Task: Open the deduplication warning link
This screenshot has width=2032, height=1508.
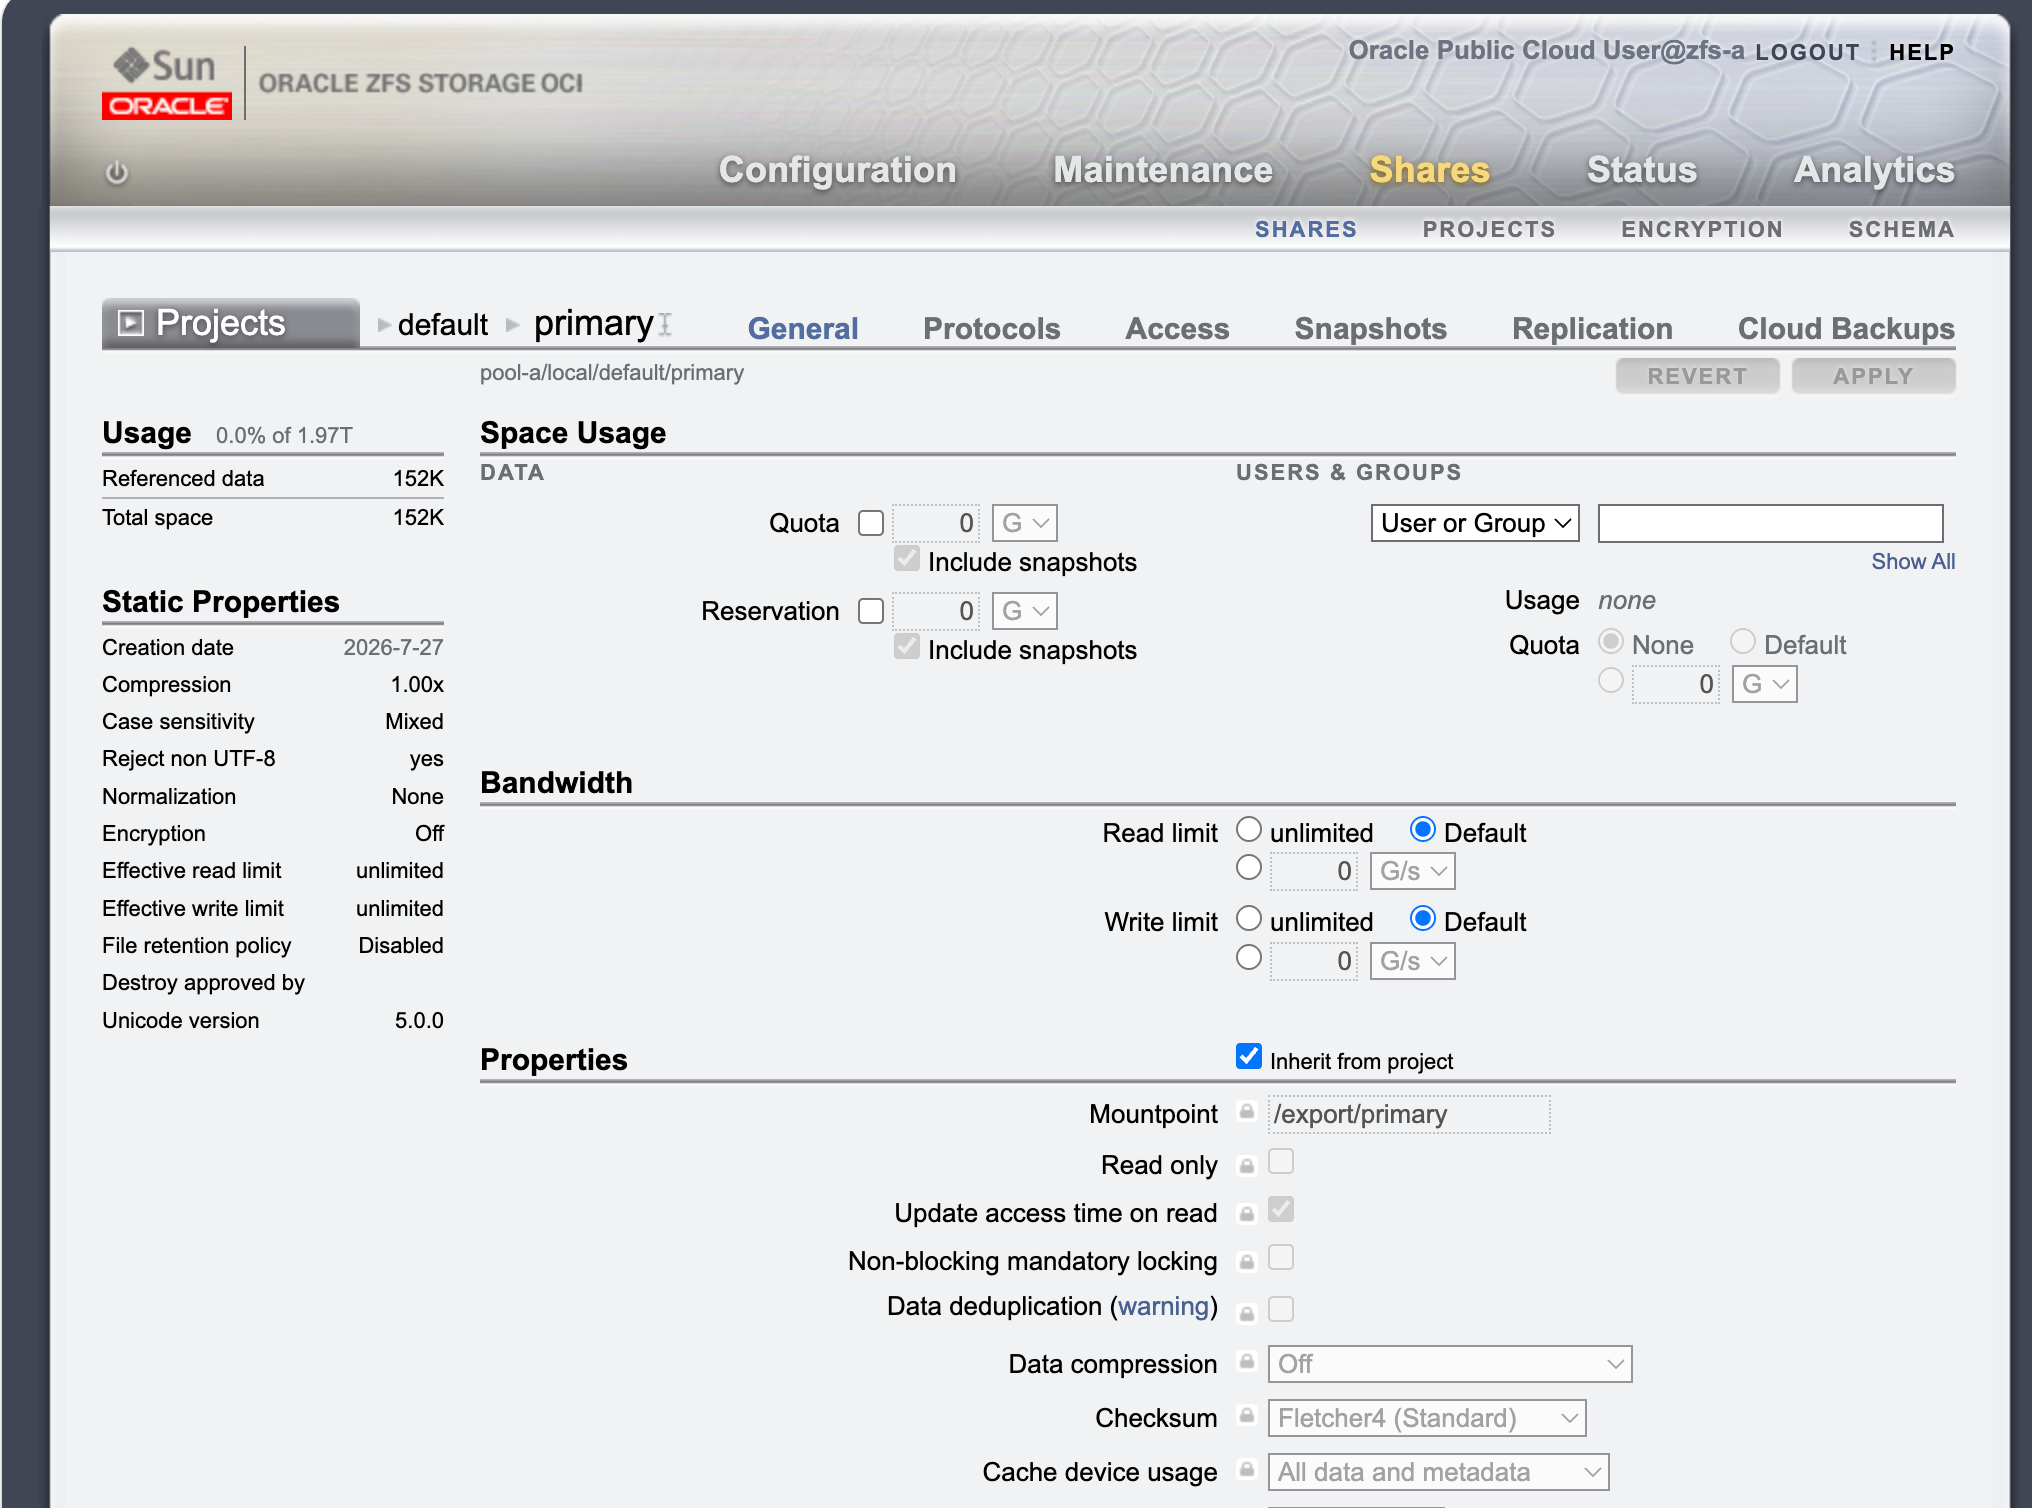Action: (x=1164, y=1306)
